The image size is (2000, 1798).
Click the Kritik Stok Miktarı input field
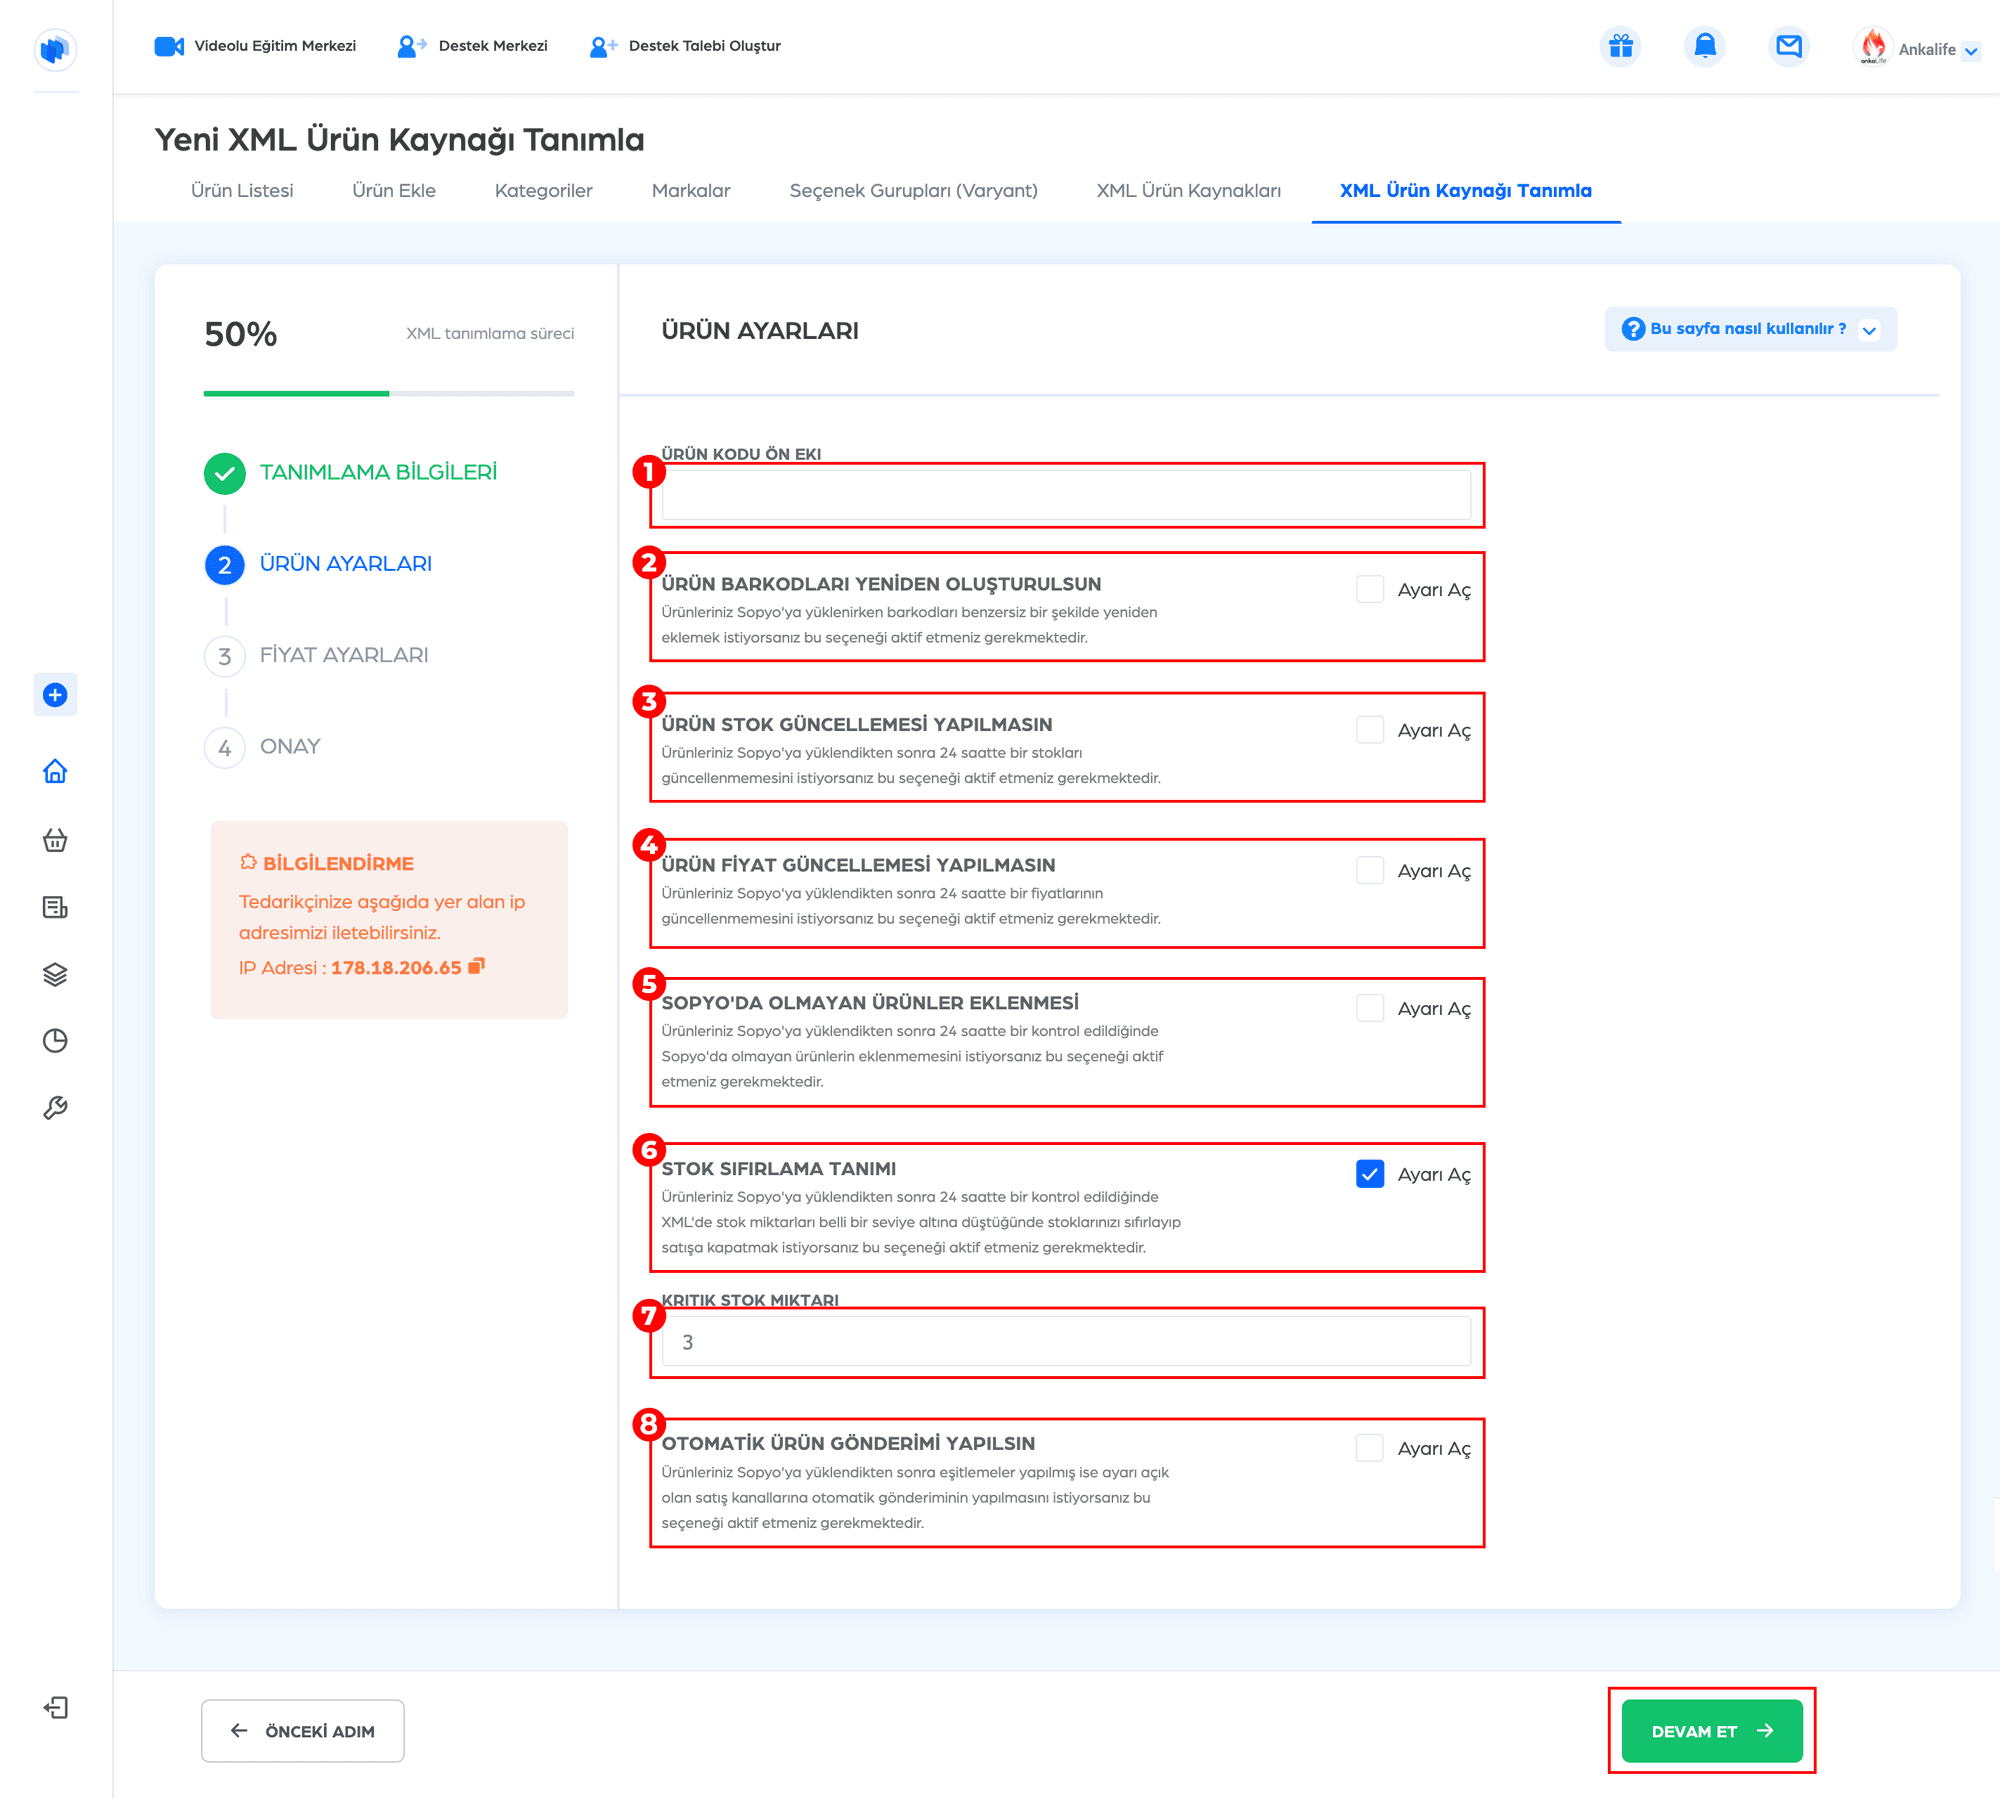click(1066, 1341)
